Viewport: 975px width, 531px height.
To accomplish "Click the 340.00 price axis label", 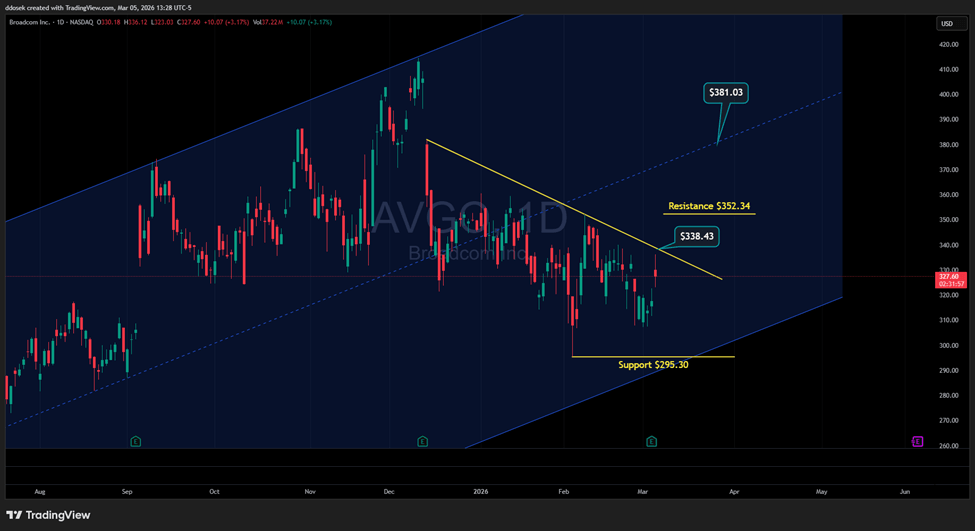I will tap(949, 245).
